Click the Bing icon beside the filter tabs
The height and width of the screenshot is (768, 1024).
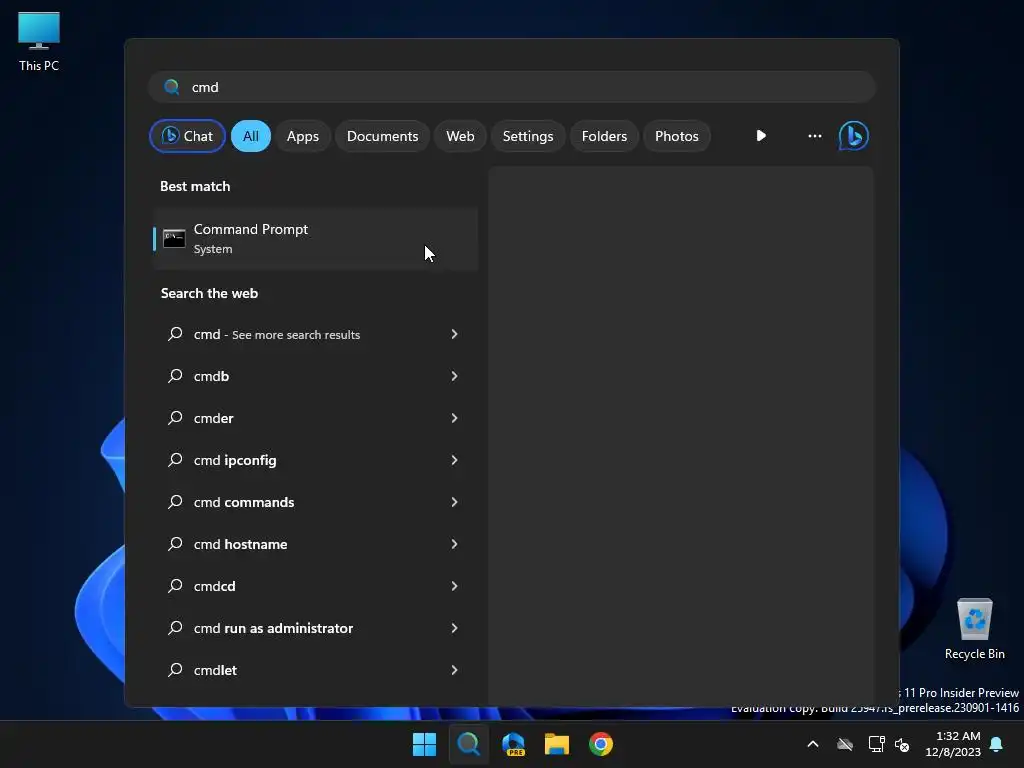[853, 136]
